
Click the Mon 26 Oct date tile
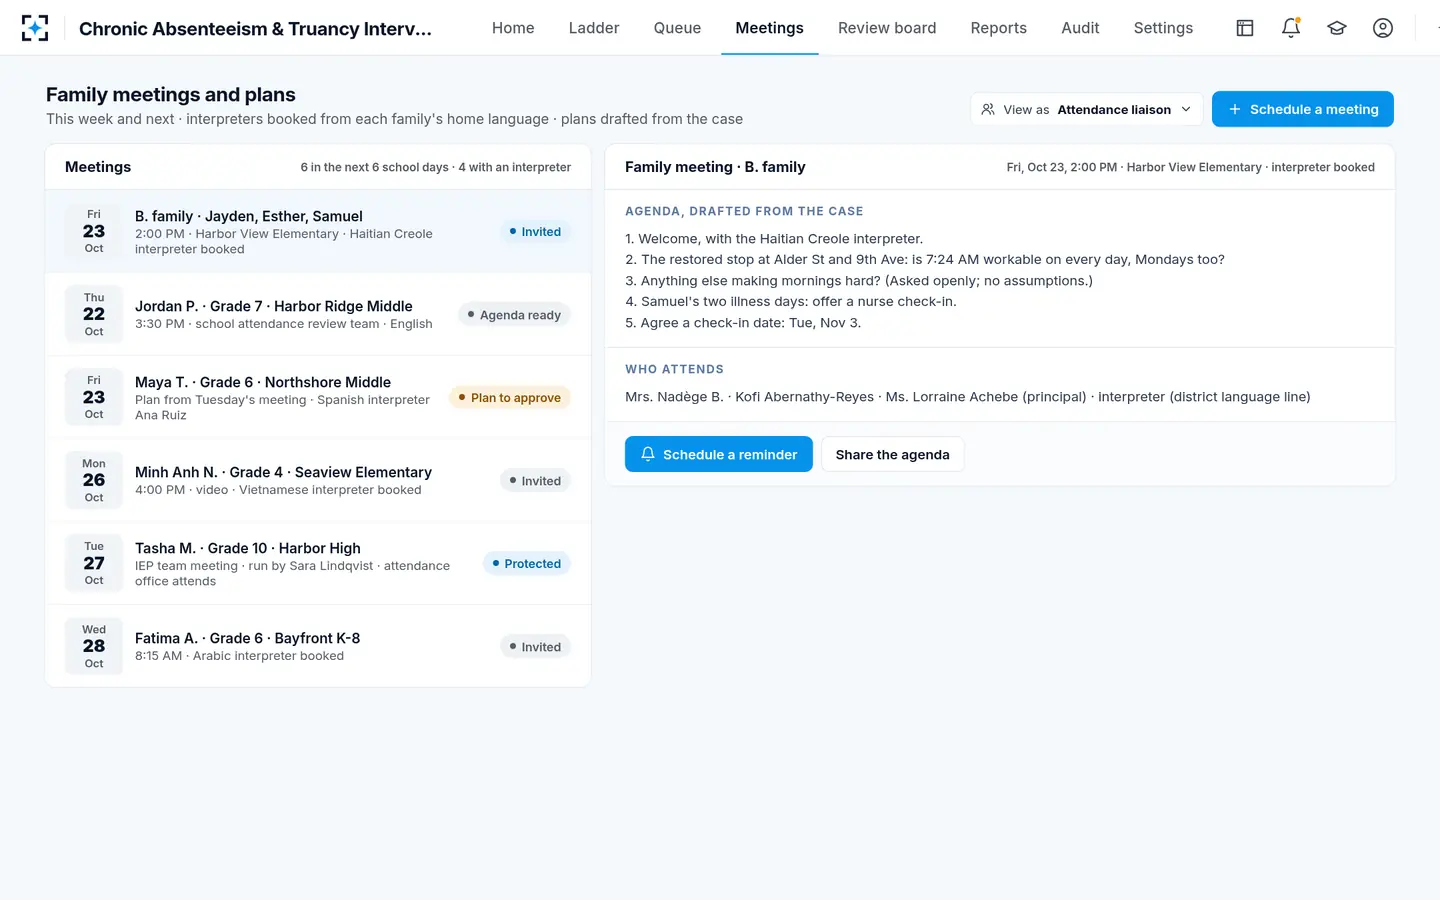click(94, 480)
